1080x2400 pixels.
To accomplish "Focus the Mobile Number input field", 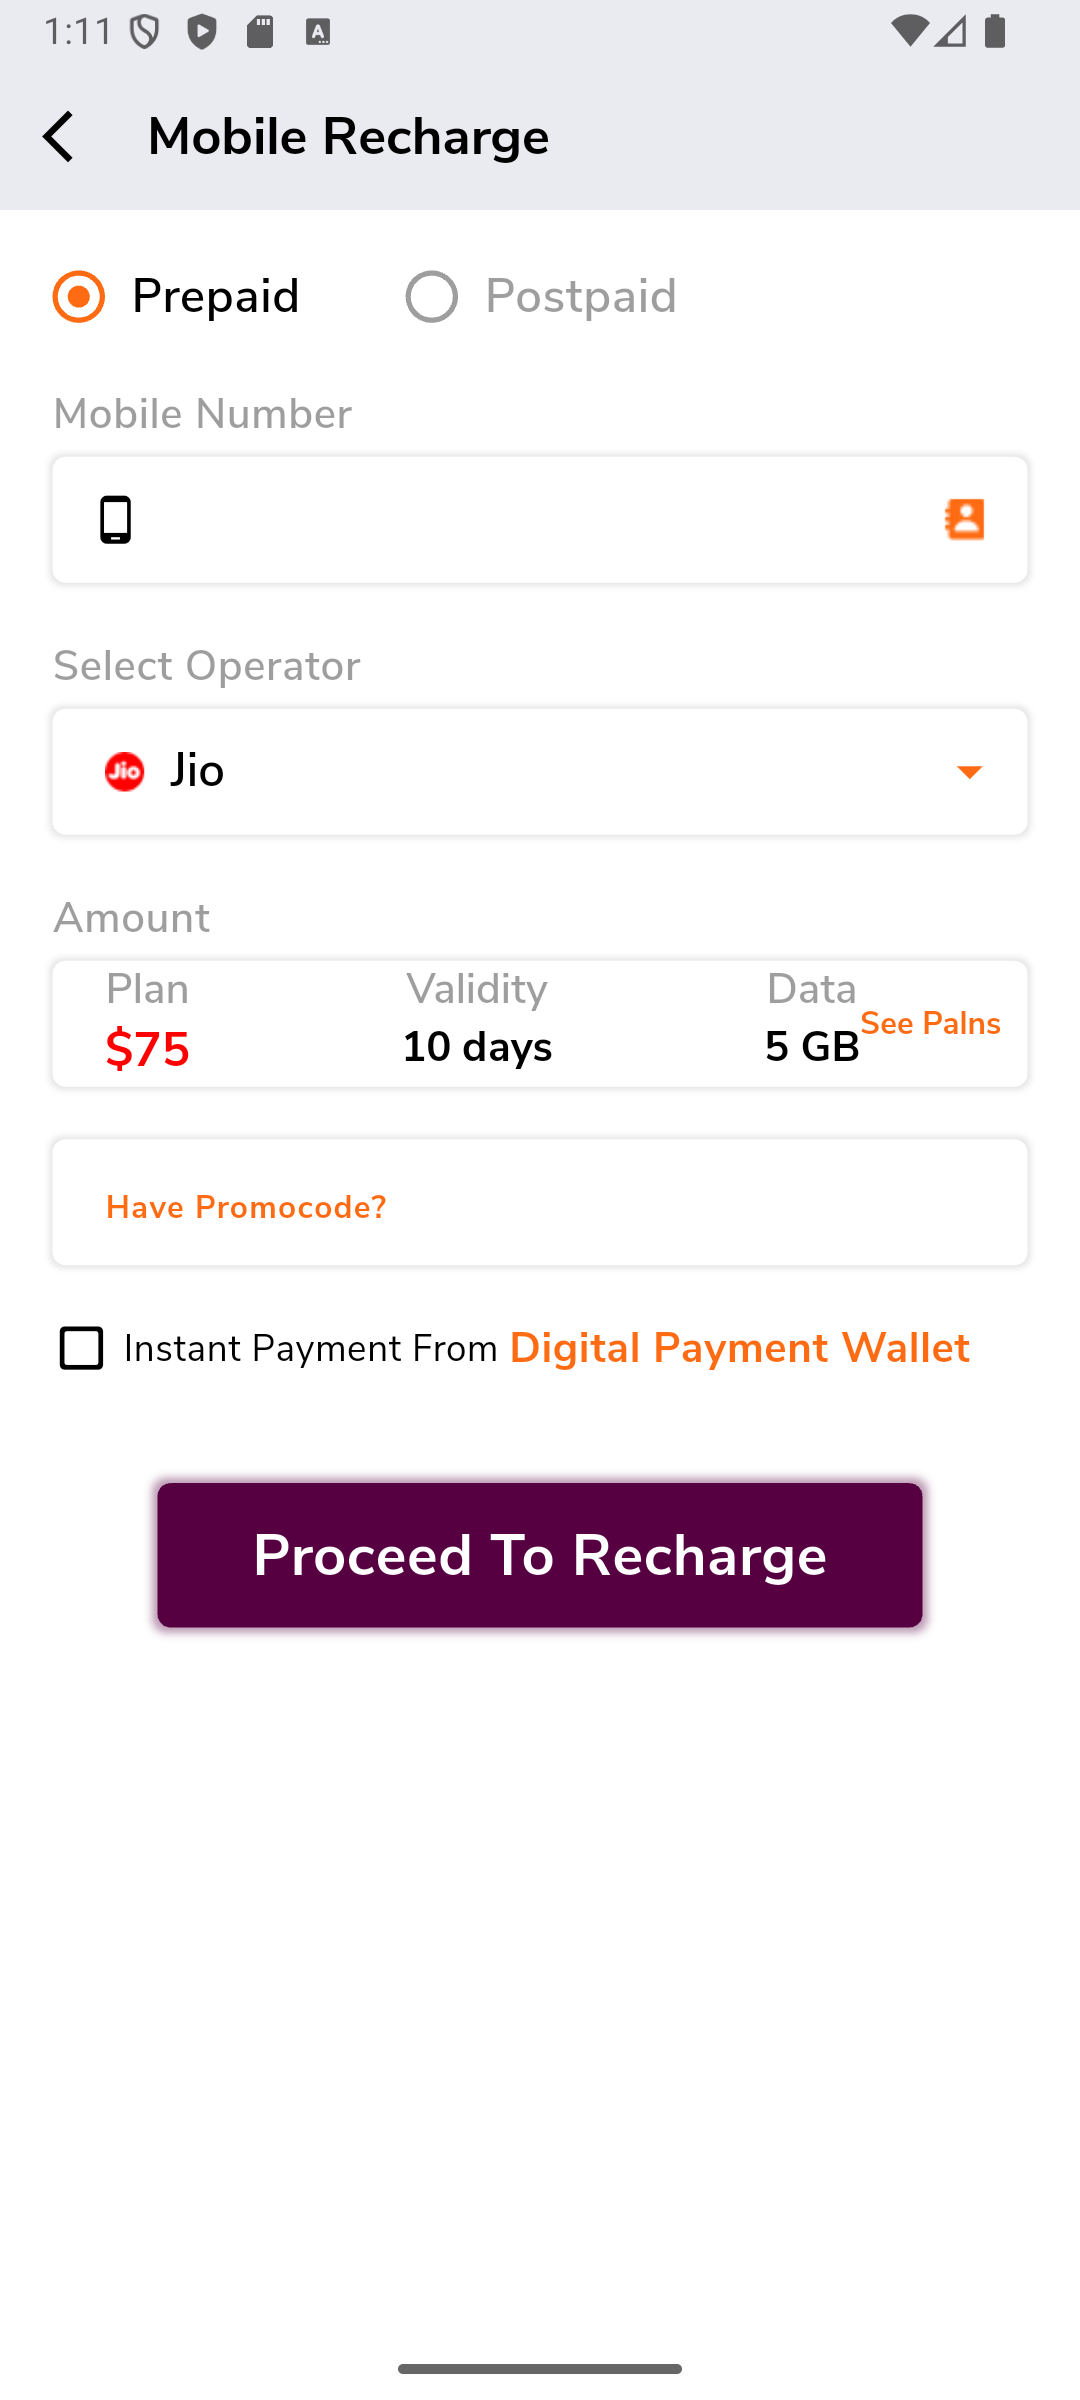I will [x=530, y=520].
